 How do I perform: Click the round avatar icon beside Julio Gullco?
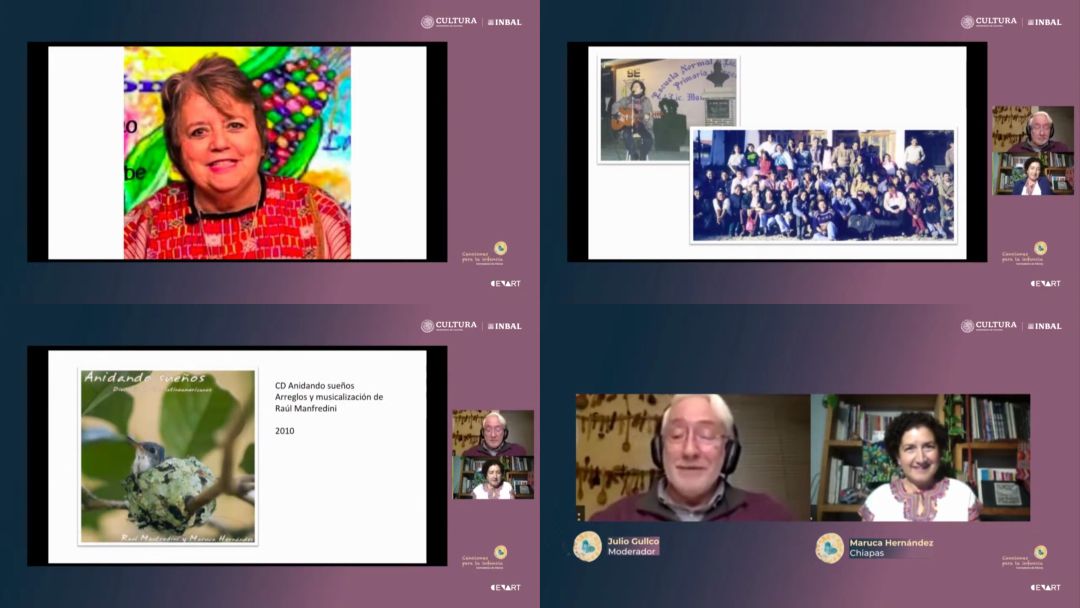[587, 546]
